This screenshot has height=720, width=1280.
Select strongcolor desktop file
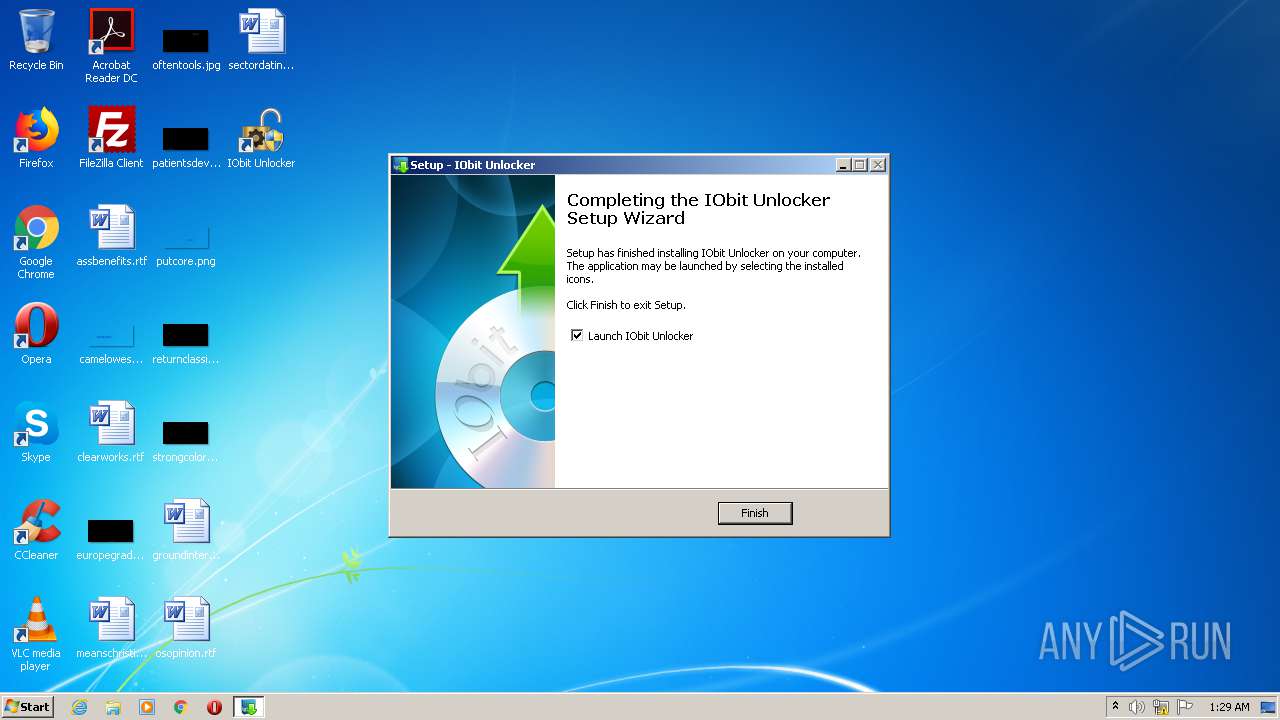point(186,440)
